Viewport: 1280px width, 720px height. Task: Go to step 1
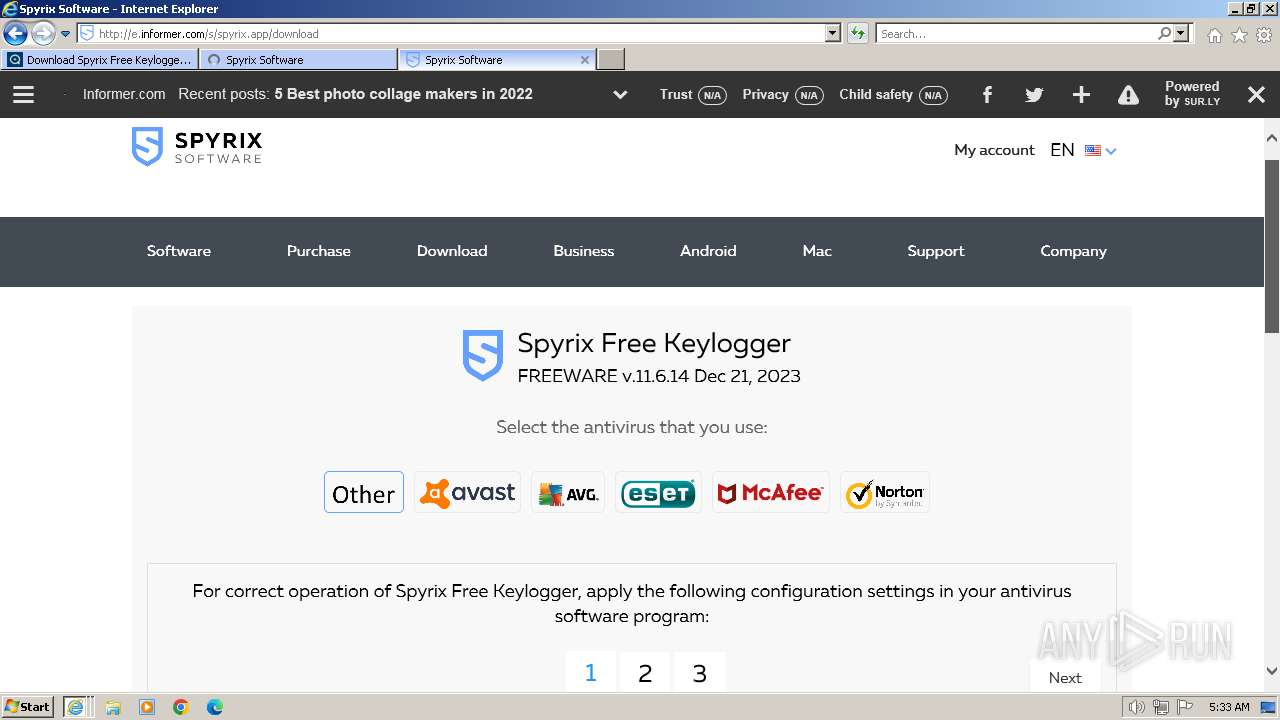click(x=590, y=672)
